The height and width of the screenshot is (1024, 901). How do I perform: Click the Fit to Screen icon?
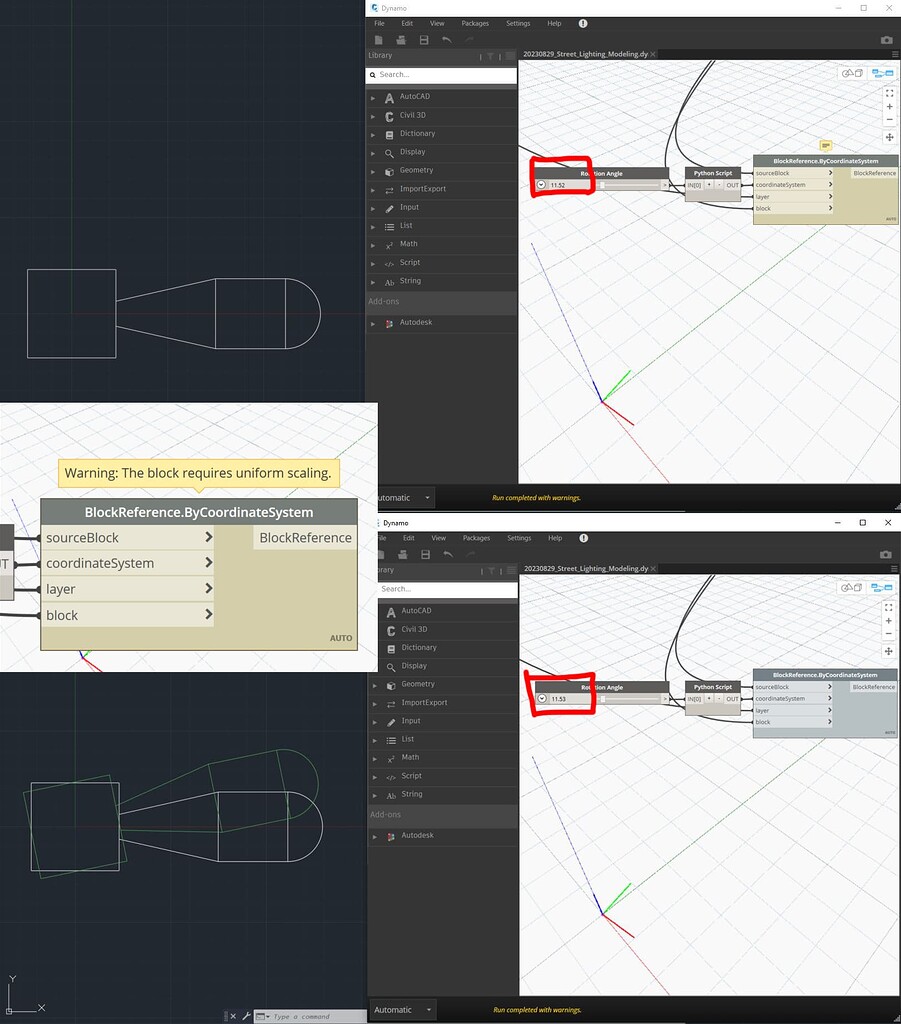(x=889, y=93)
